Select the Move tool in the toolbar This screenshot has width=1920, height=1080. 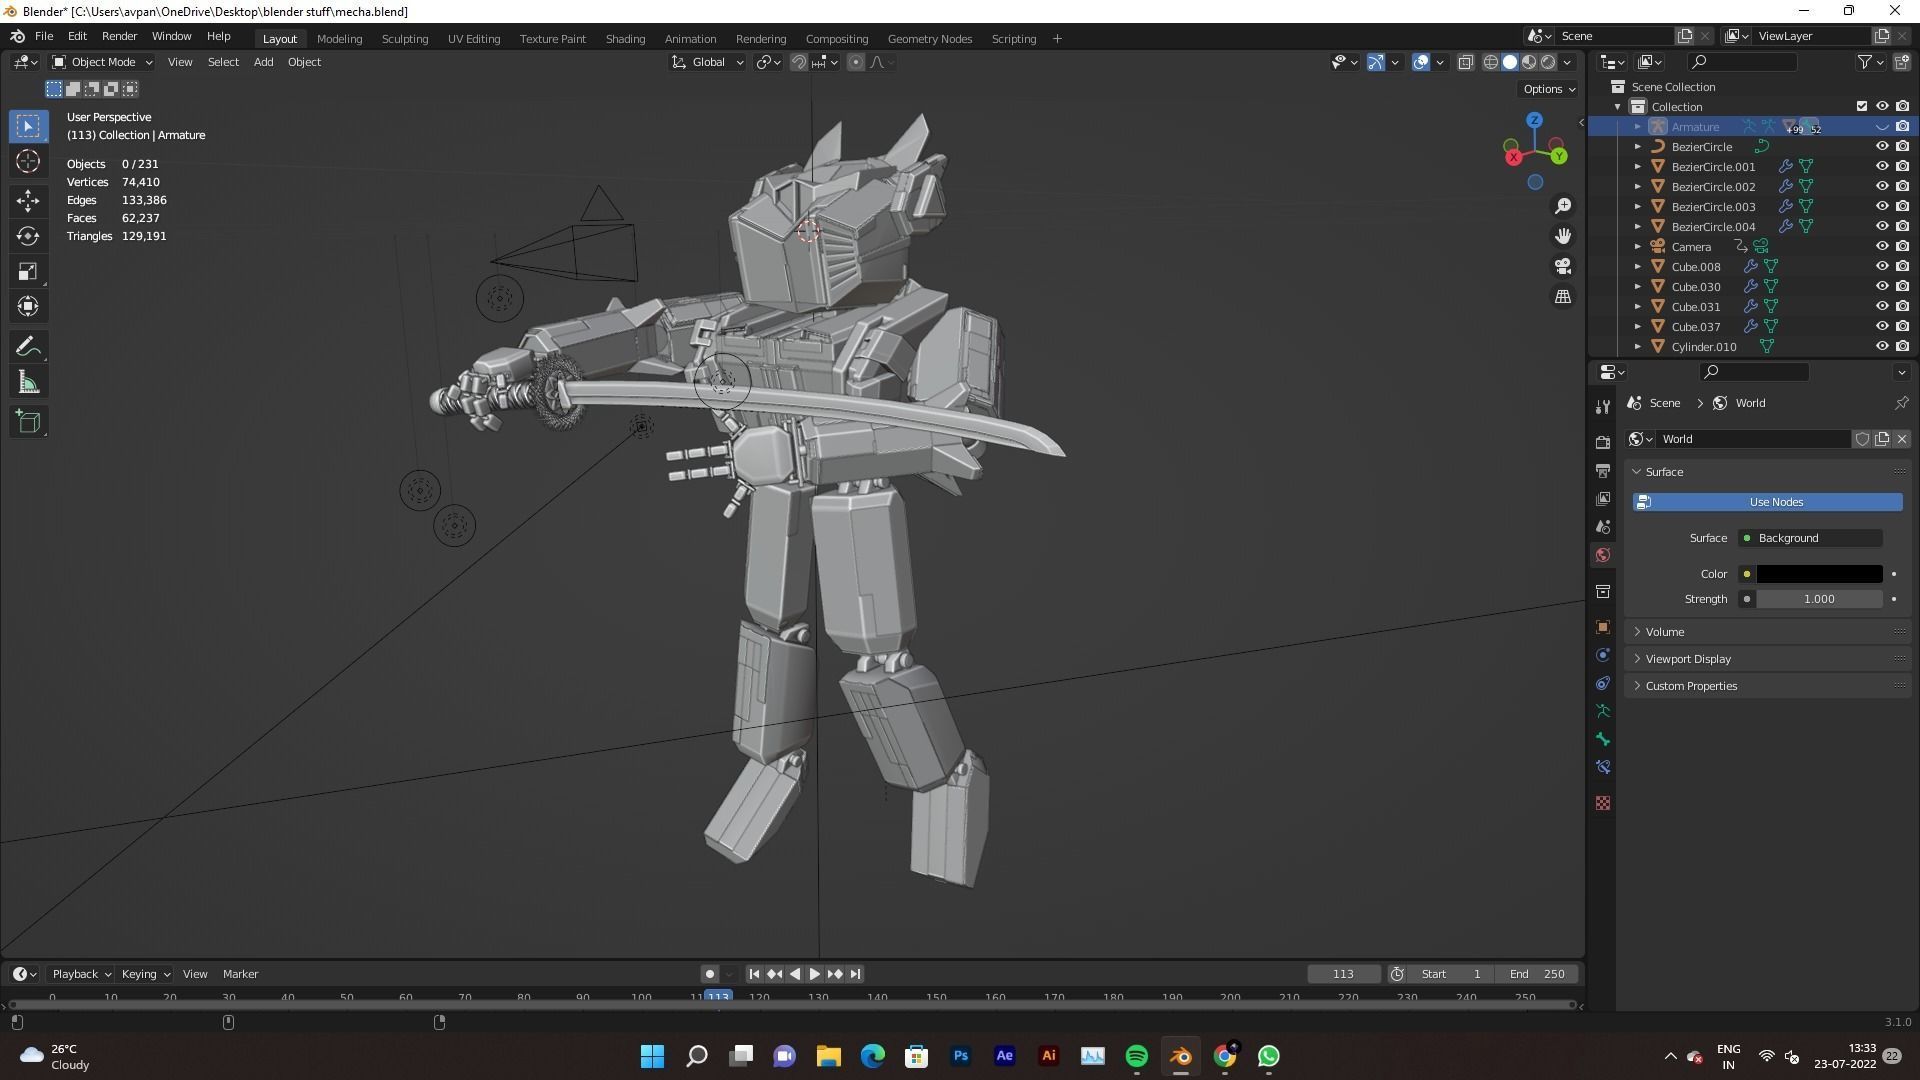(x=28, y=201)
